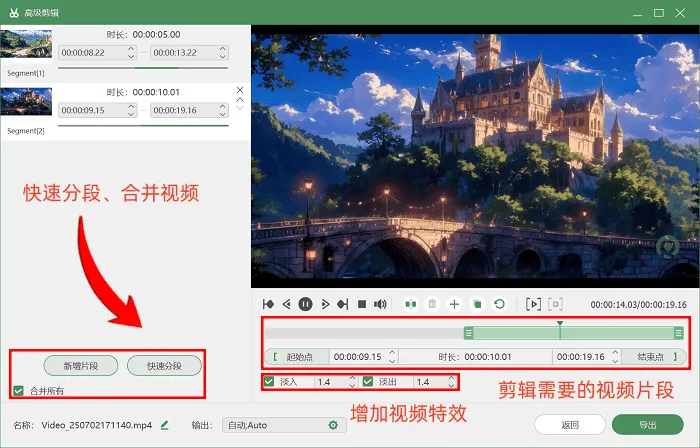
Task: Decrease Segment[2] end time in segment list
Action: [223, 114]
